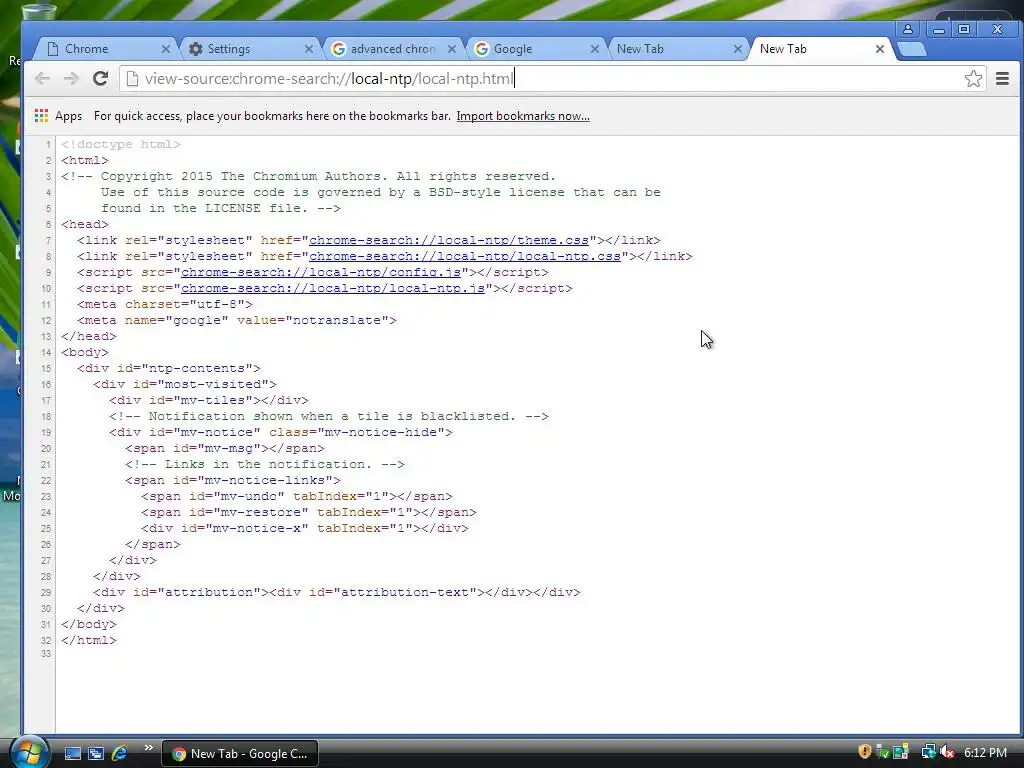The width and height of the screenshot is (1024, 768).
Task: Close the Settings tab
Action: coord(309,49)
